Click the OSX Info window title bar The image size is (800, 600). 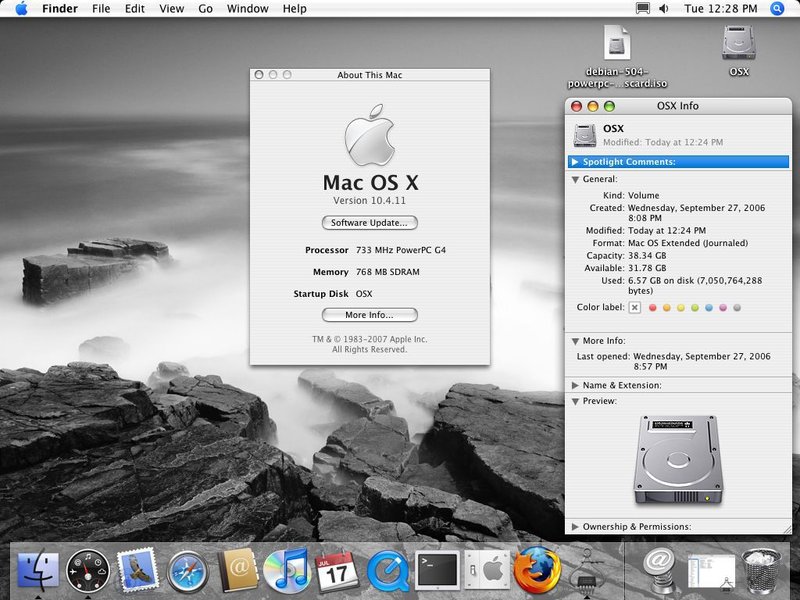(678, 106)
